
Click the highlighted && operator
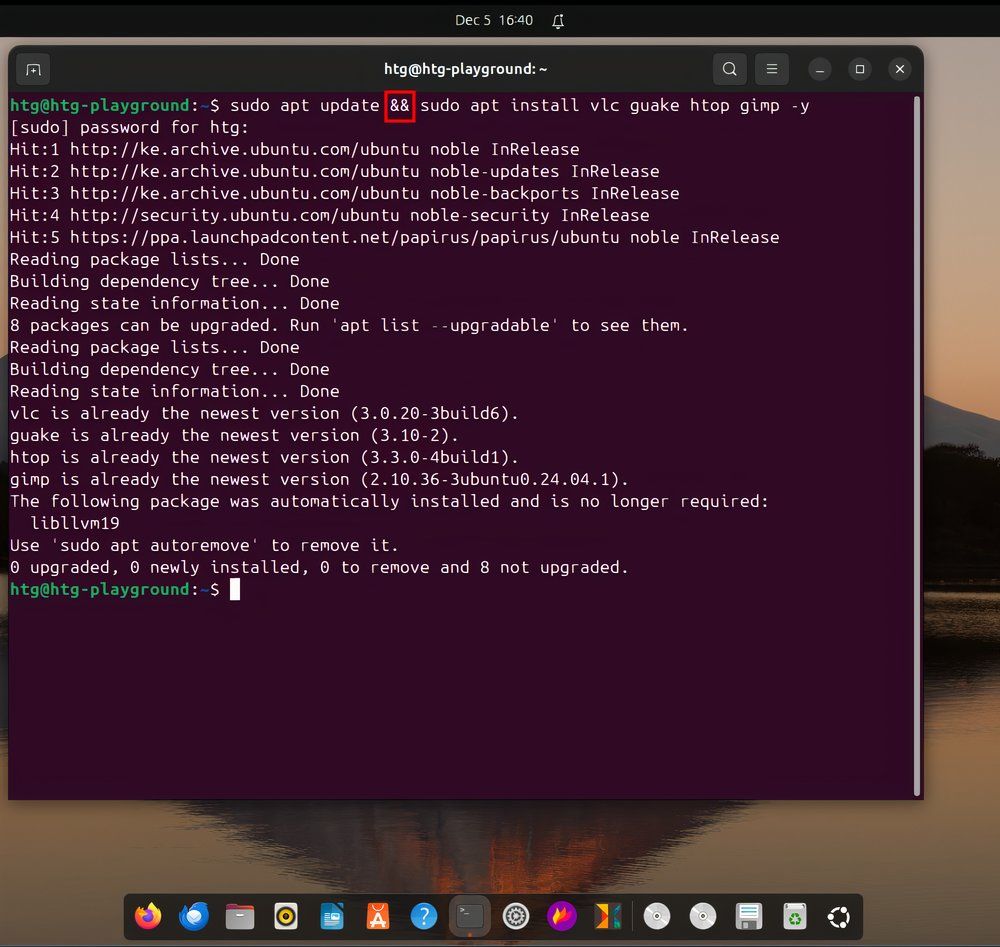coord(400,106)
